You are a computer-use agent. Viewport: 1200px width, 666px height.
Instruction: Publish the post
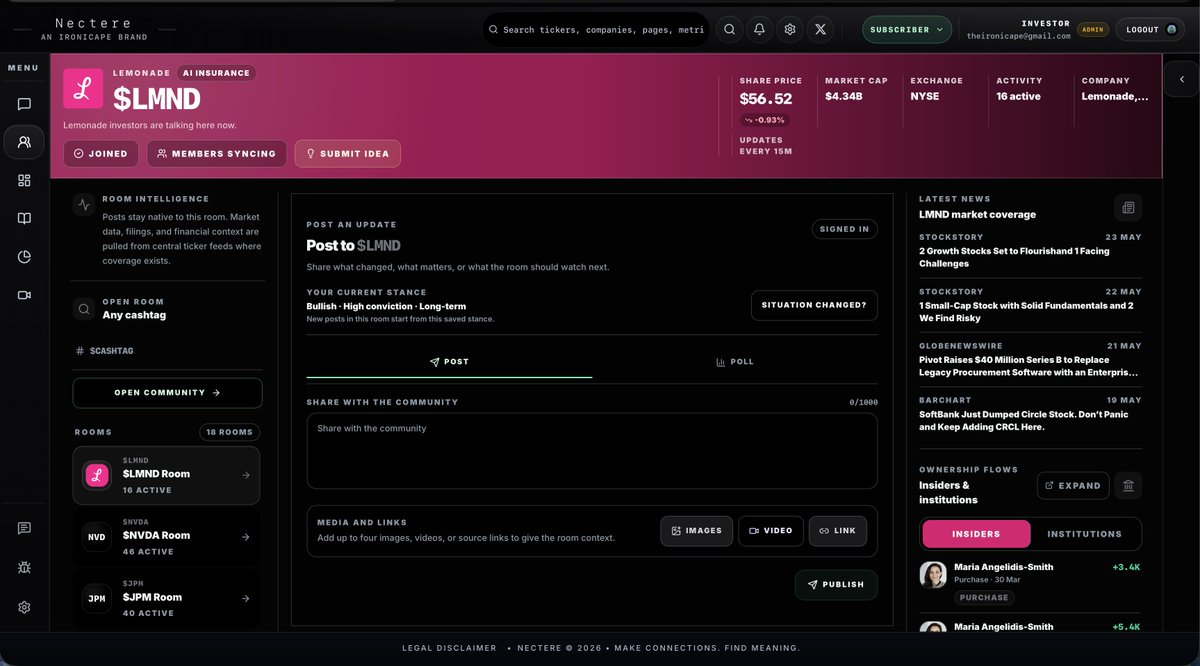tap(836, 584)
